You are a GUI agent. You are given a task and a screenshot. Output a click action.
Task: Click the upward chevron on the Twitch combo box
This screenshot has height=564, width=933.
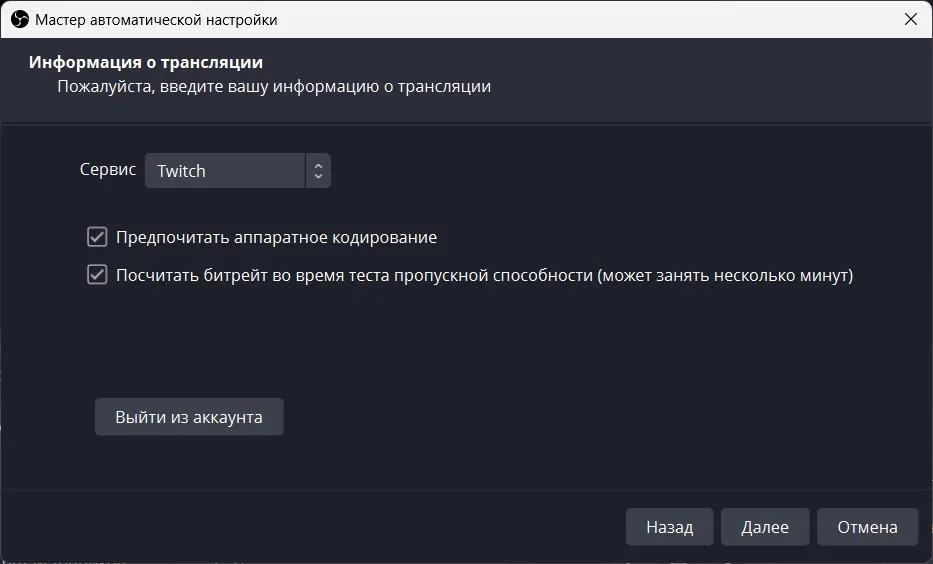pos(318,165)
